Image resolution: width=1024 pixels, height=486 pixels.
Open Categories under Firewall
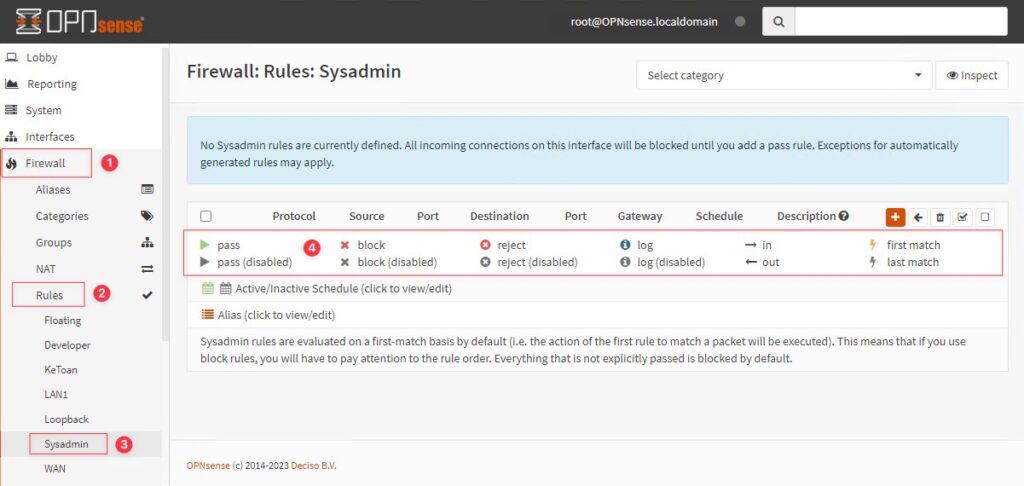tap(62, 216)
